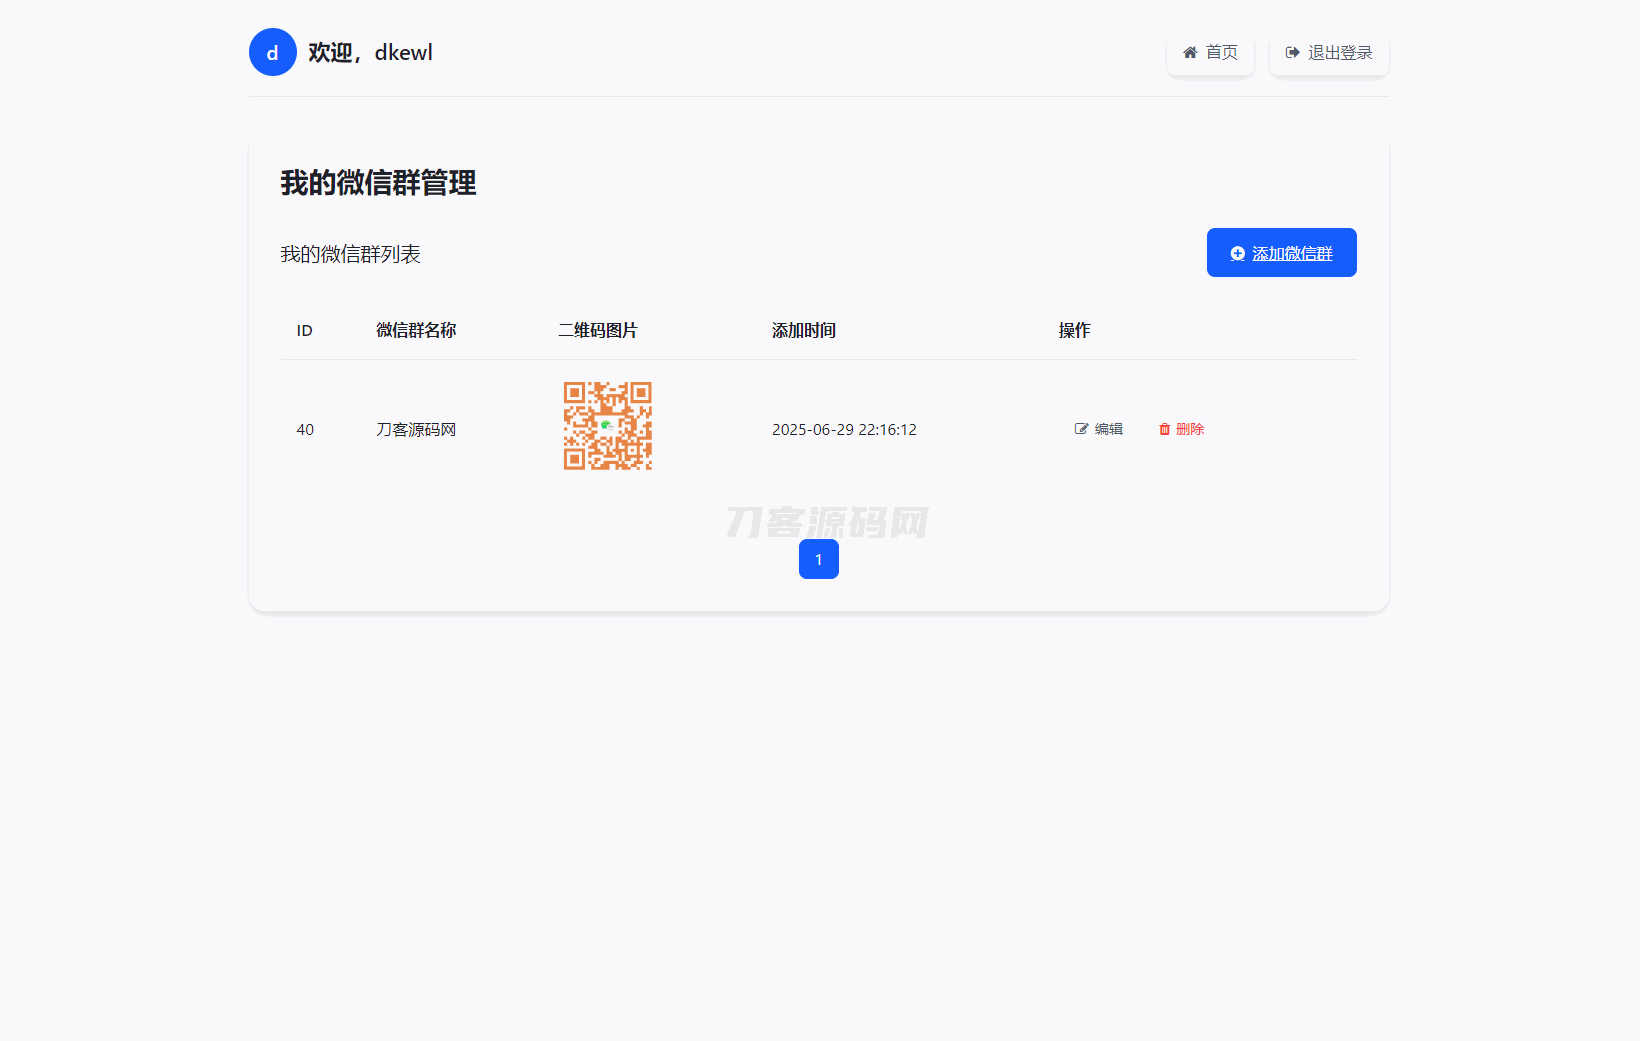1640x1041 pixels.
Task: Click the home icon in the header
Action: tap(1190, 53)
